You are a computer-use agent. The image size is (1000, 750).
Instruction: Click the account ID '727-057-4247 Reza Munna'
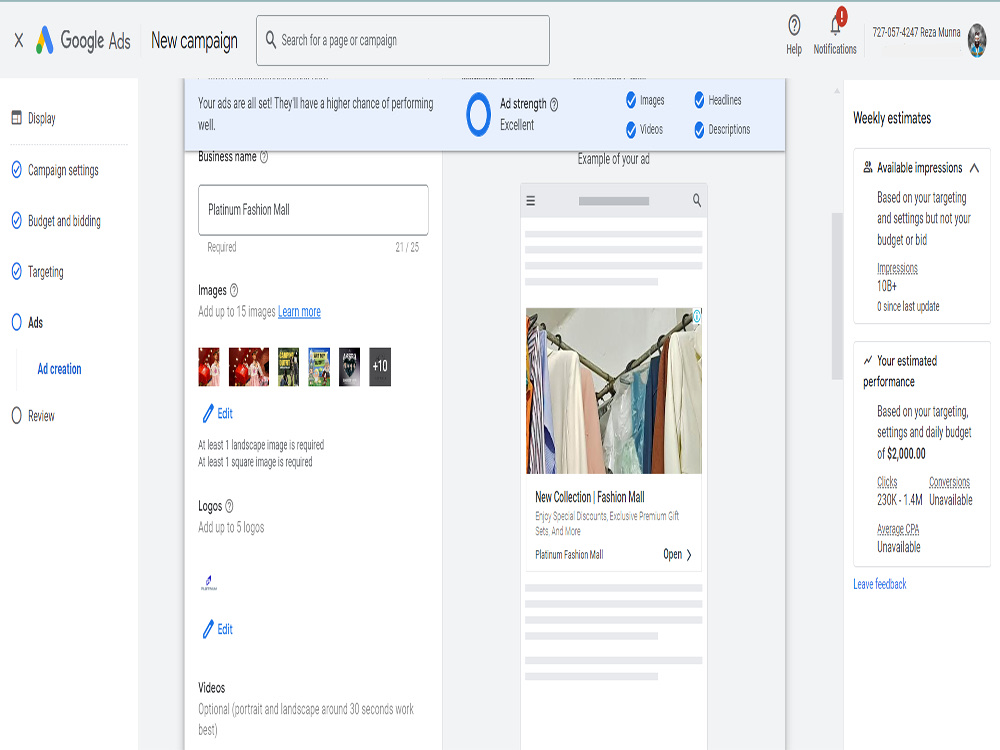click(x=916, y=33)
